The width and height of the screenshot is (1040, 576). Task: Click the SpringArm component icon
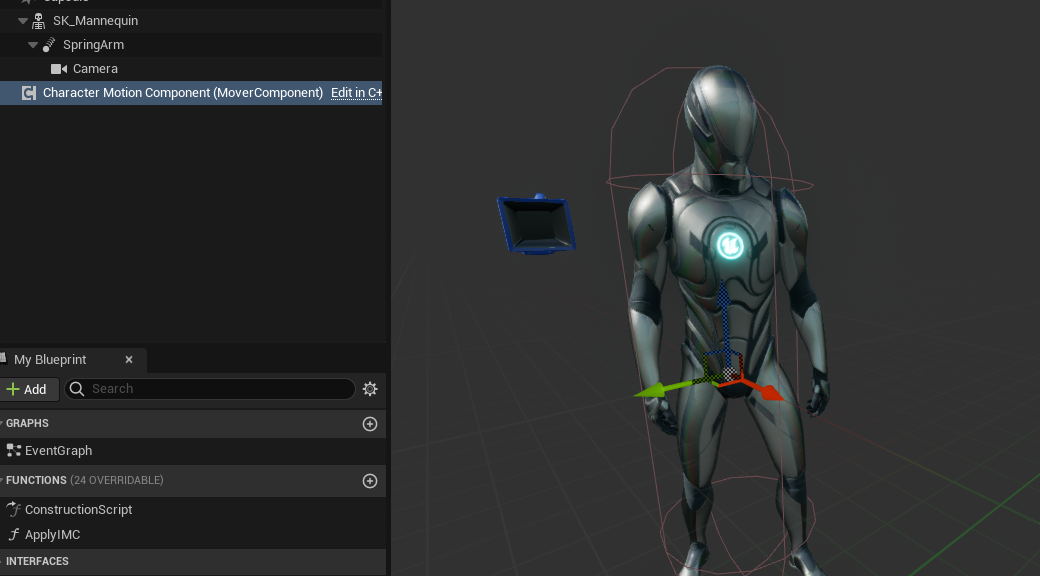[x=50, y=44]
